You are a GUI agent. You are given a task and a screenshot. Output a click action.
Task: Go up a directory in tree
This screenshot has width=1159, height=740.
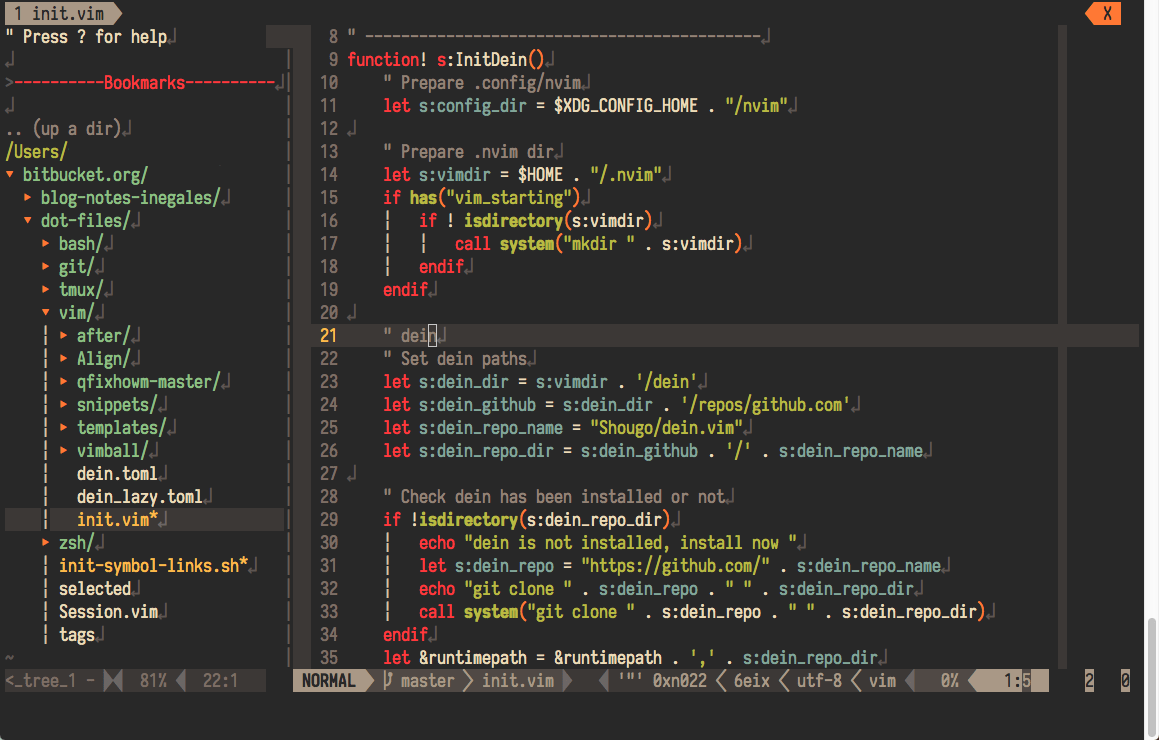click(x=62, y=129)
